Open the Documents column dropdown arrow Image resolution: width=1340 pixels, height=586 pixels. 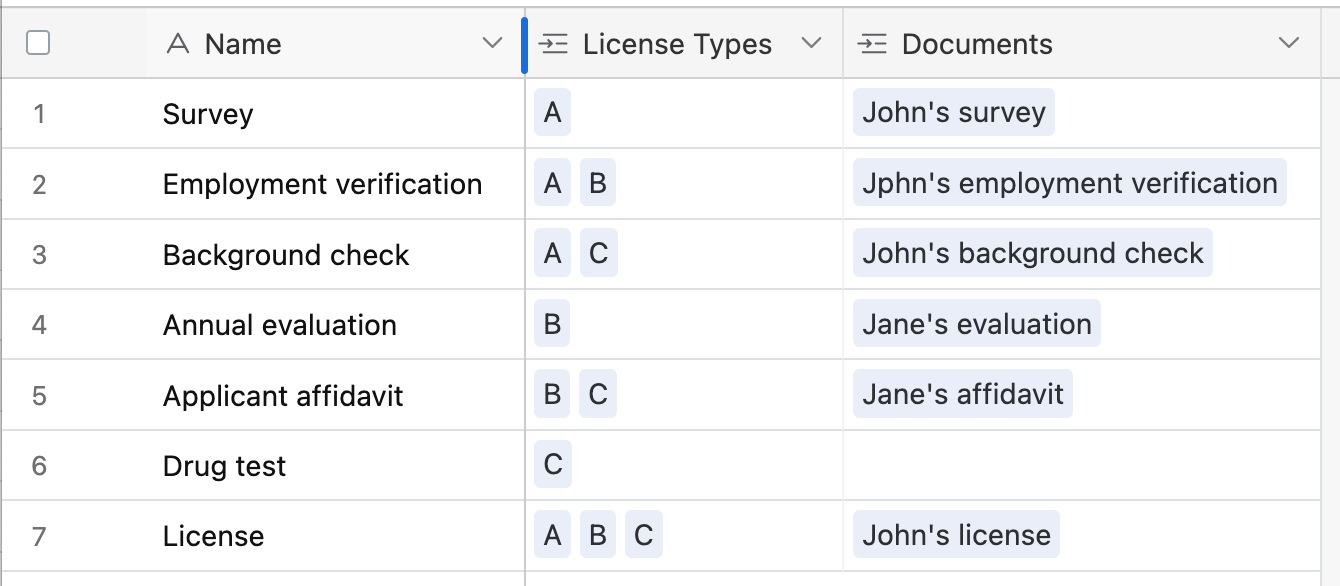(x=1289, y=43)
